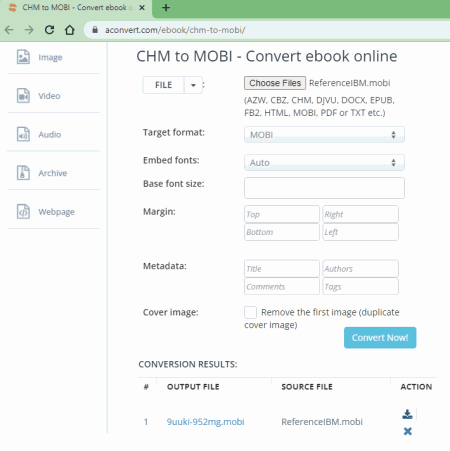Click the Image sidebar label

point(50,57)
